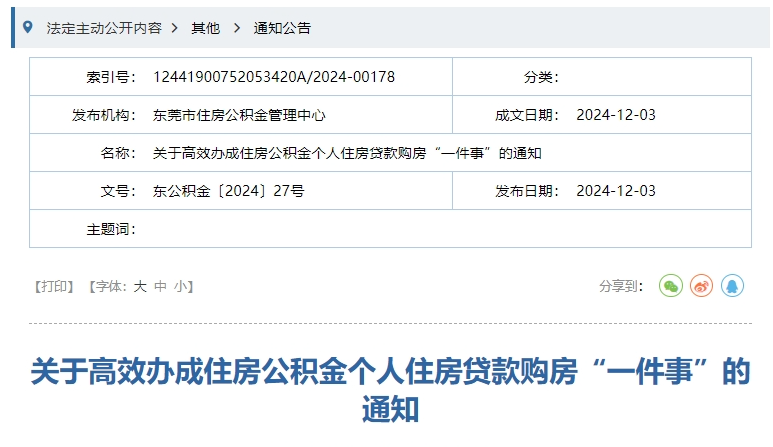Click the arrow after 其他 breadcrumb
Image resolution: width=773 pixels, height=447 pixels.
pyautogui.click(x=237, y=28)
